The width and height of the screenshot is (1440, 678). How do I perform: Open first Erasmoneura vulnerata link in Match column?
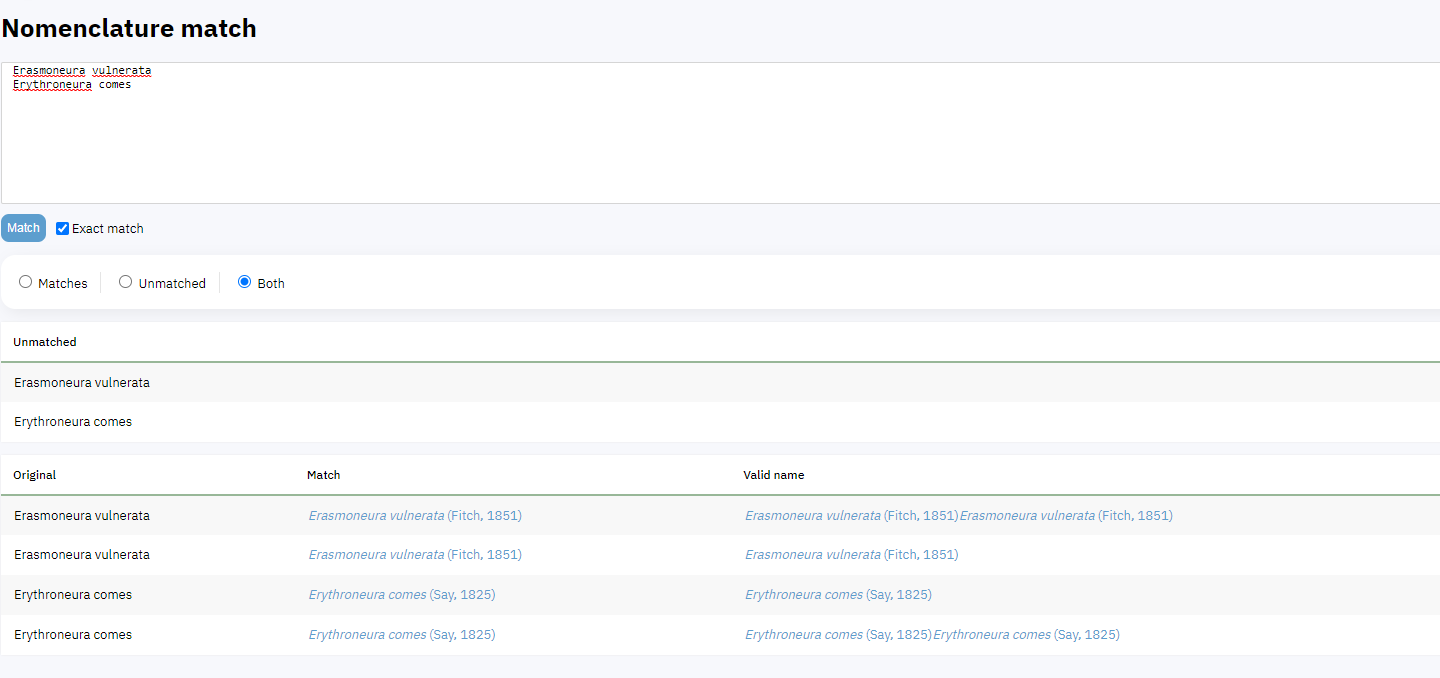pos(415,515)
